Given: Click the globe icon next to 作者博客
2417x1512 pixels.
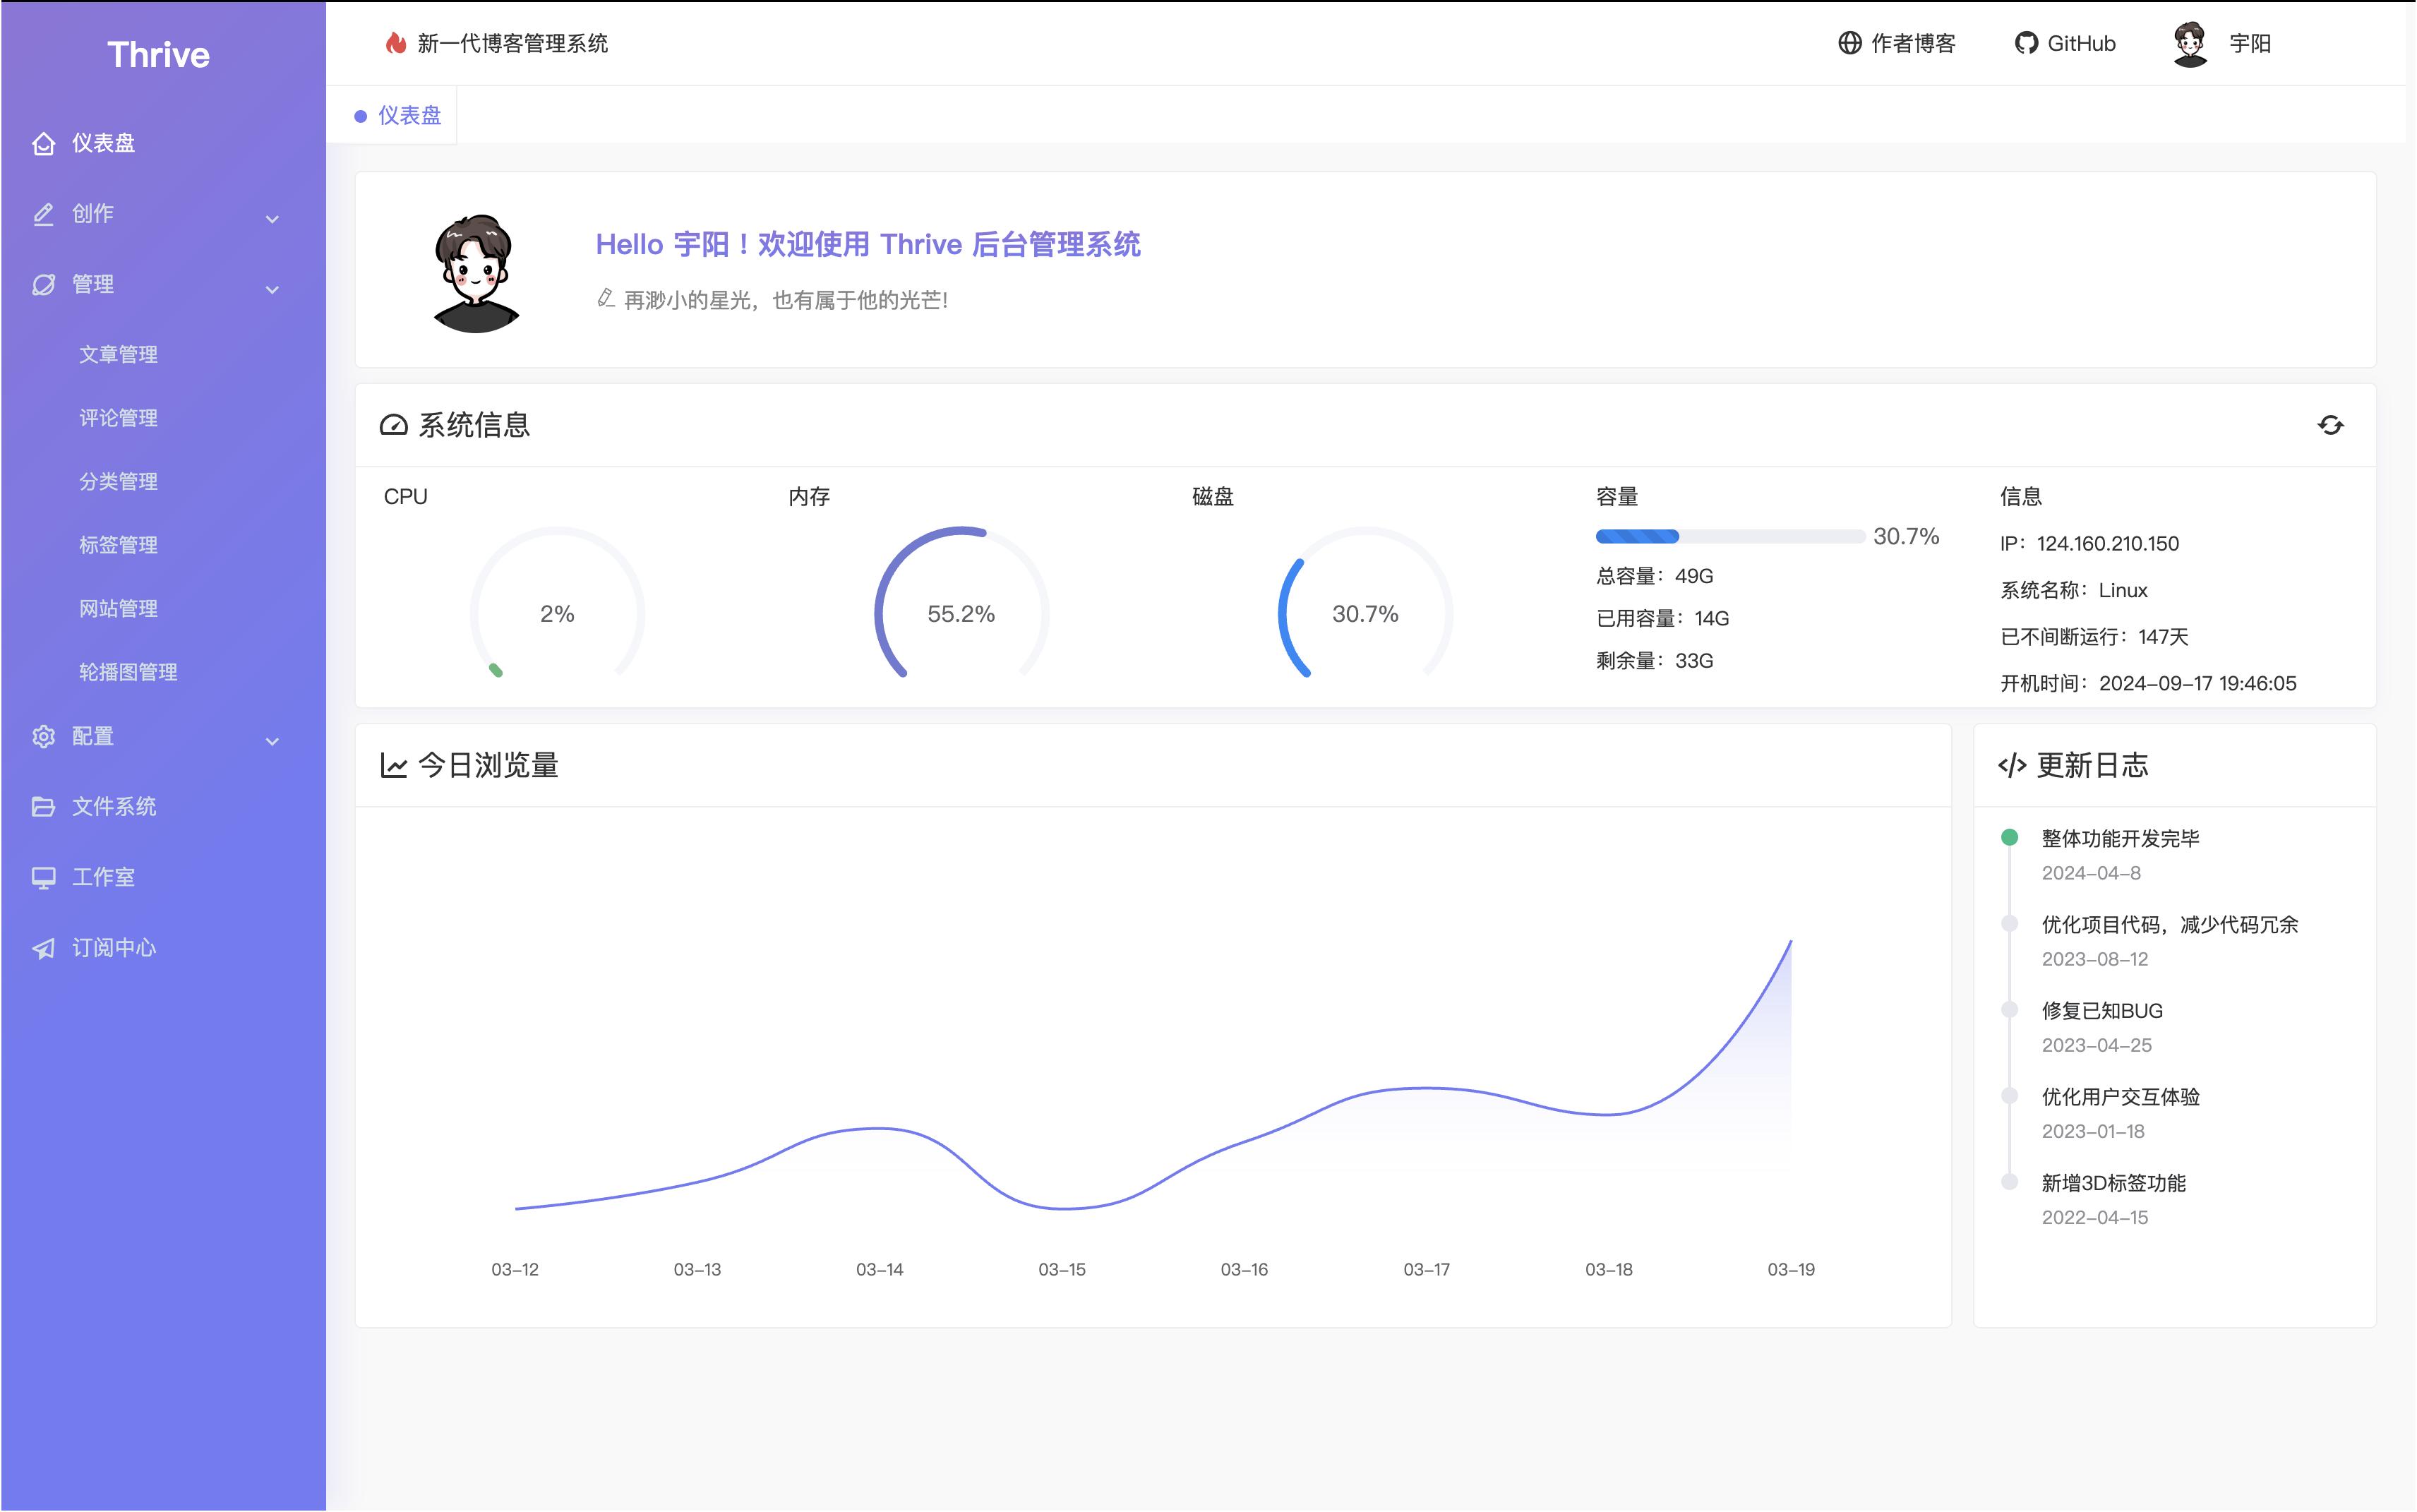Looking at the screenshot, I should 1849,43.
